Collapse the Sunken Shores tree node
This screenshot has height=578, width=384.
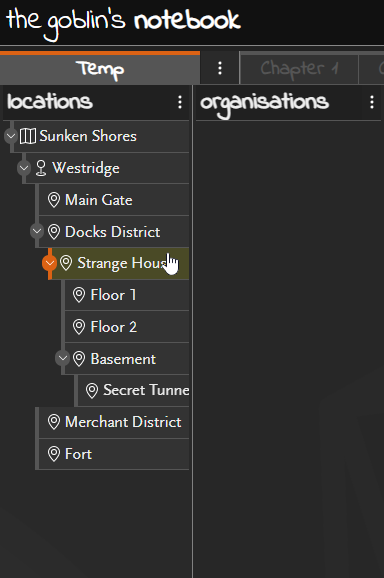click(11, 136)
